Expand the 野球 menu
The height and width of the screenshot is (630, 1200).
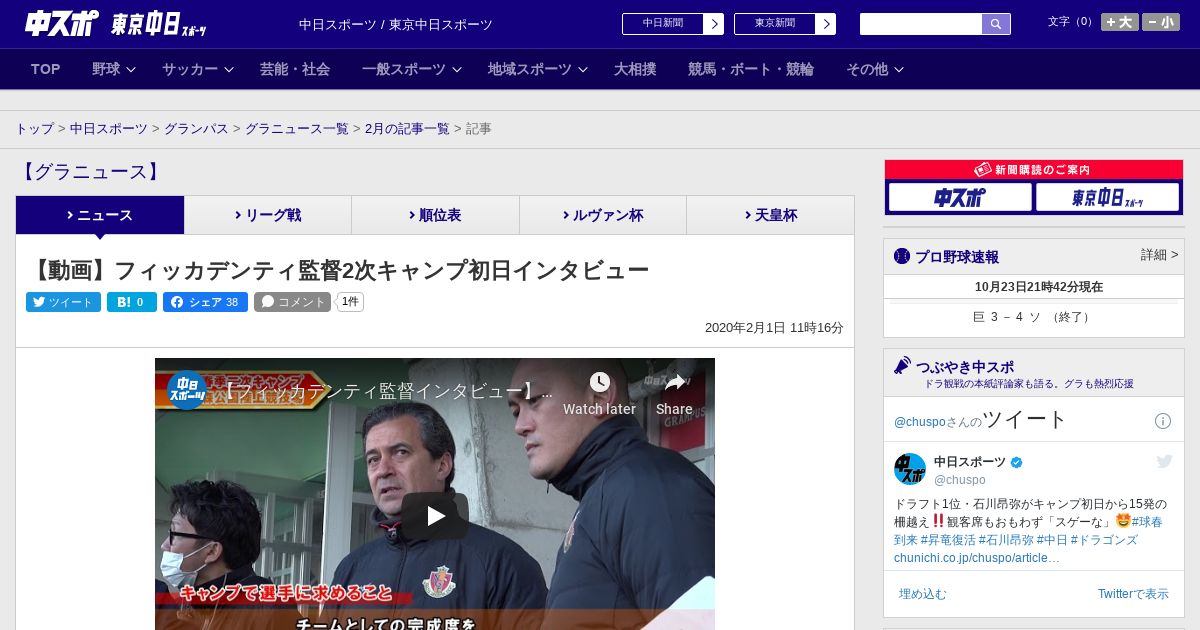tap(112, 69)
